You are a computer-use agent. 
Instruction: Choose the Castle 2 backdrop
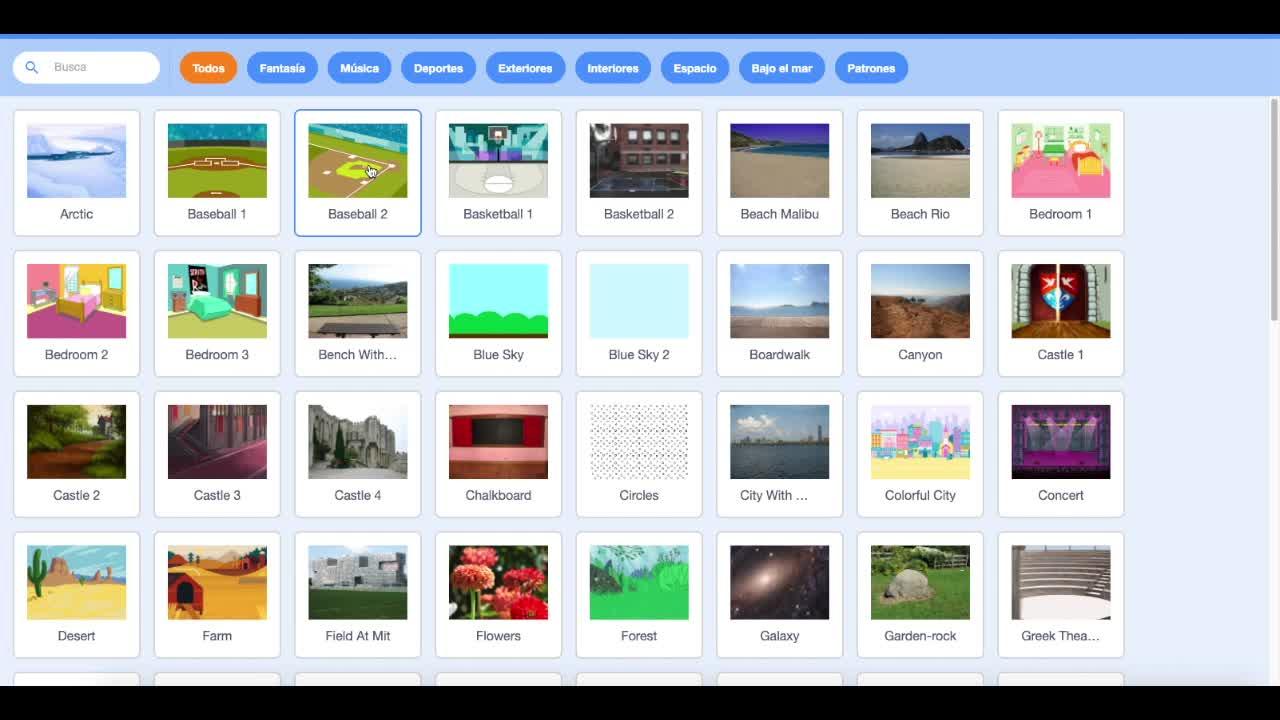tap(77, 454)
